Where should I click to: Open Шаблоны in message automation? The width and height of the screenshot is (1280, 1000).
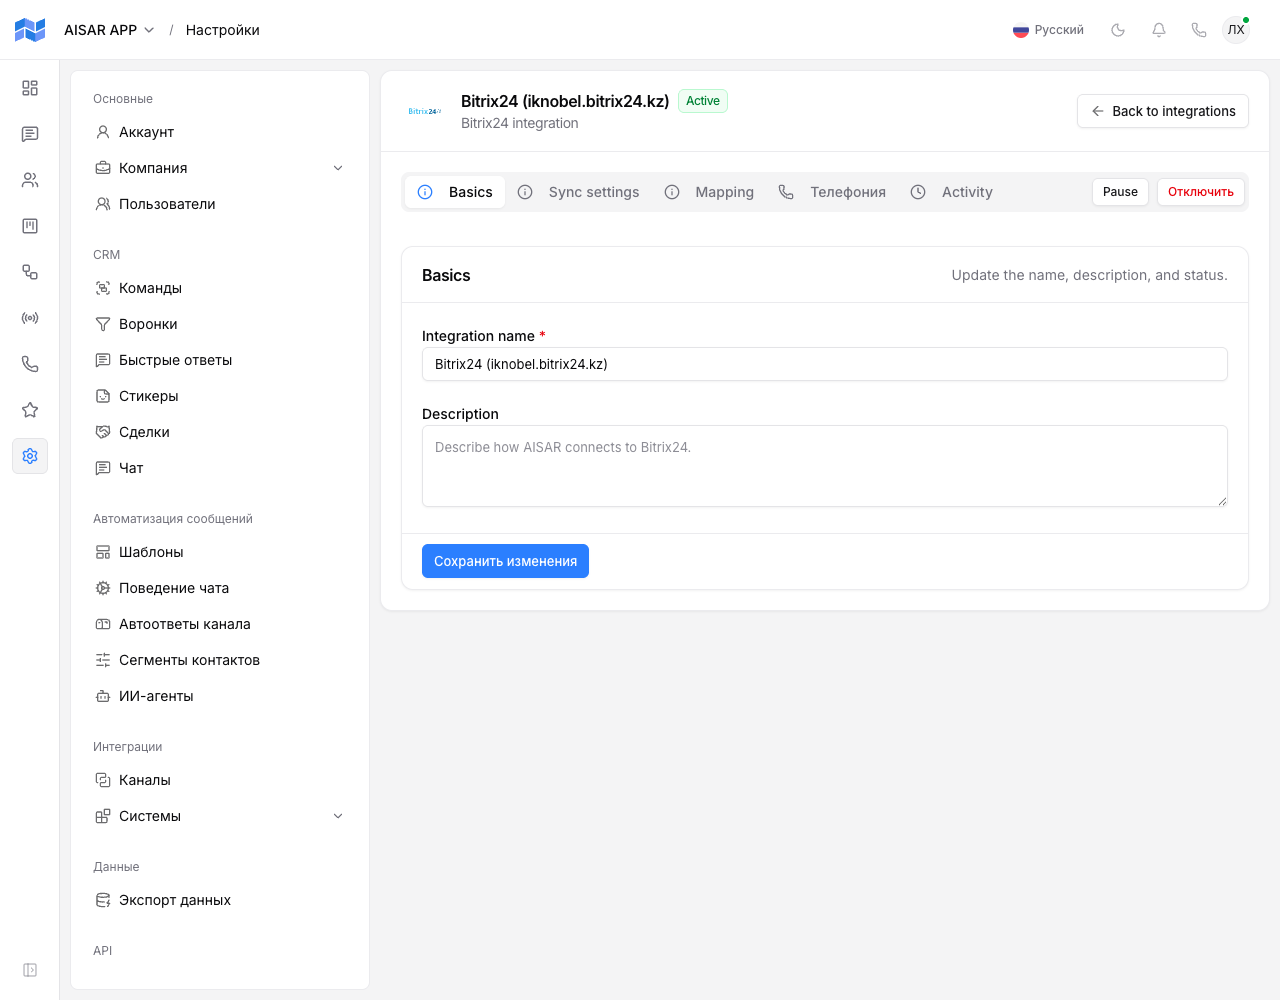click(x=220, y=552)
